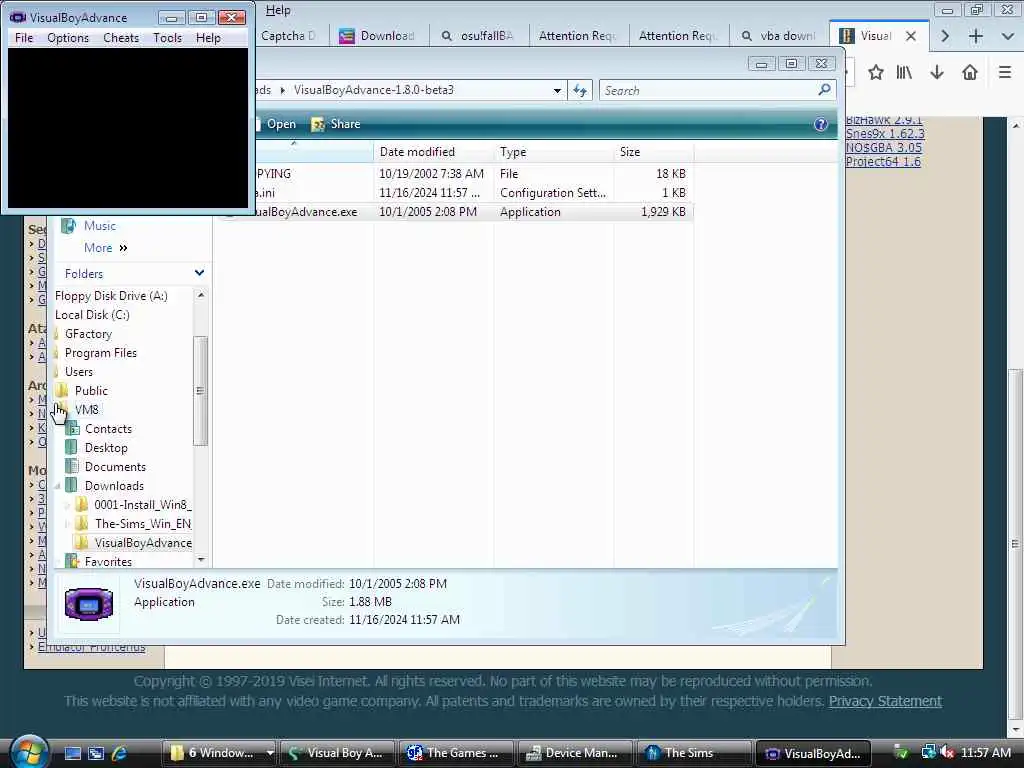The height and width of the screenshot is (768, 1024).
Task: Refresh the Explorer folder view
Action: coord(580,90)
